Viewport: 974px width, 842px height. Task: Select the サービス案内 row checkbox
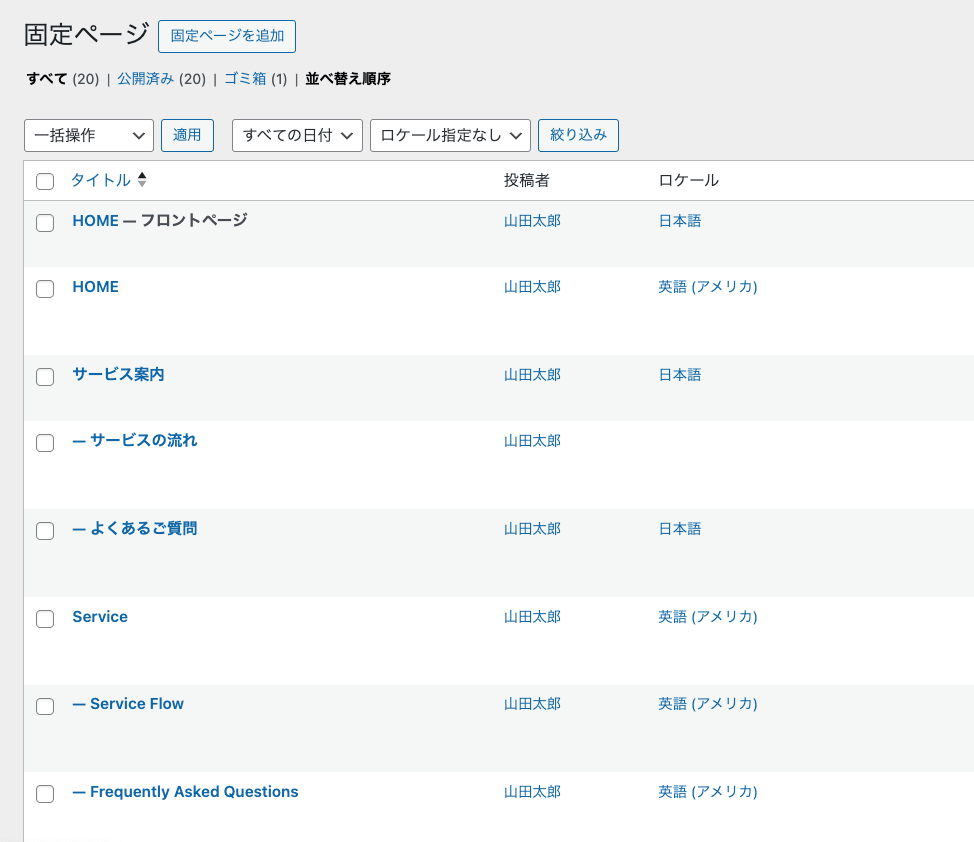(x=45, y=377)
